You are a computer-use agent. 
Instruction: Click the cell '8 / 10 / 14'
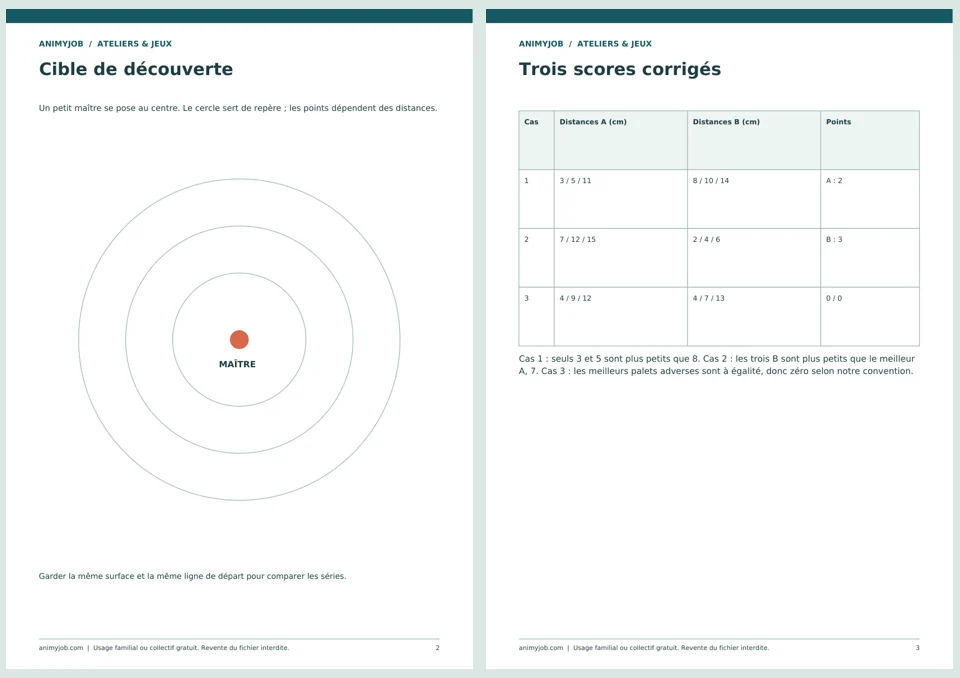coord(754,199)
